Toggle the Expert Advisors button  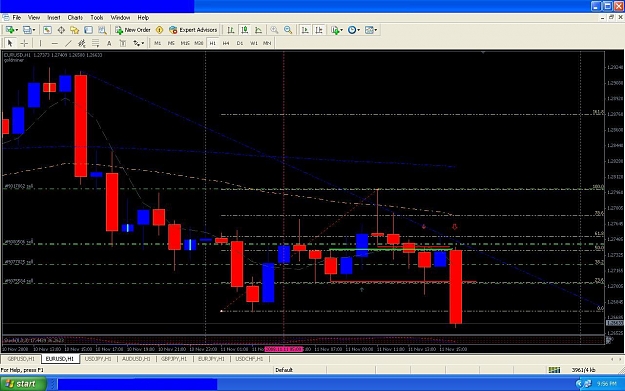pos(193,30)
